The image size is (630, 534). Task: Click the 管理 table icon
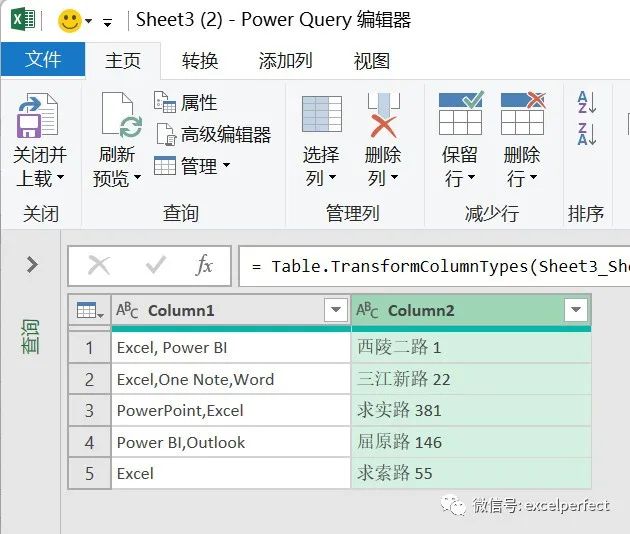165,165
